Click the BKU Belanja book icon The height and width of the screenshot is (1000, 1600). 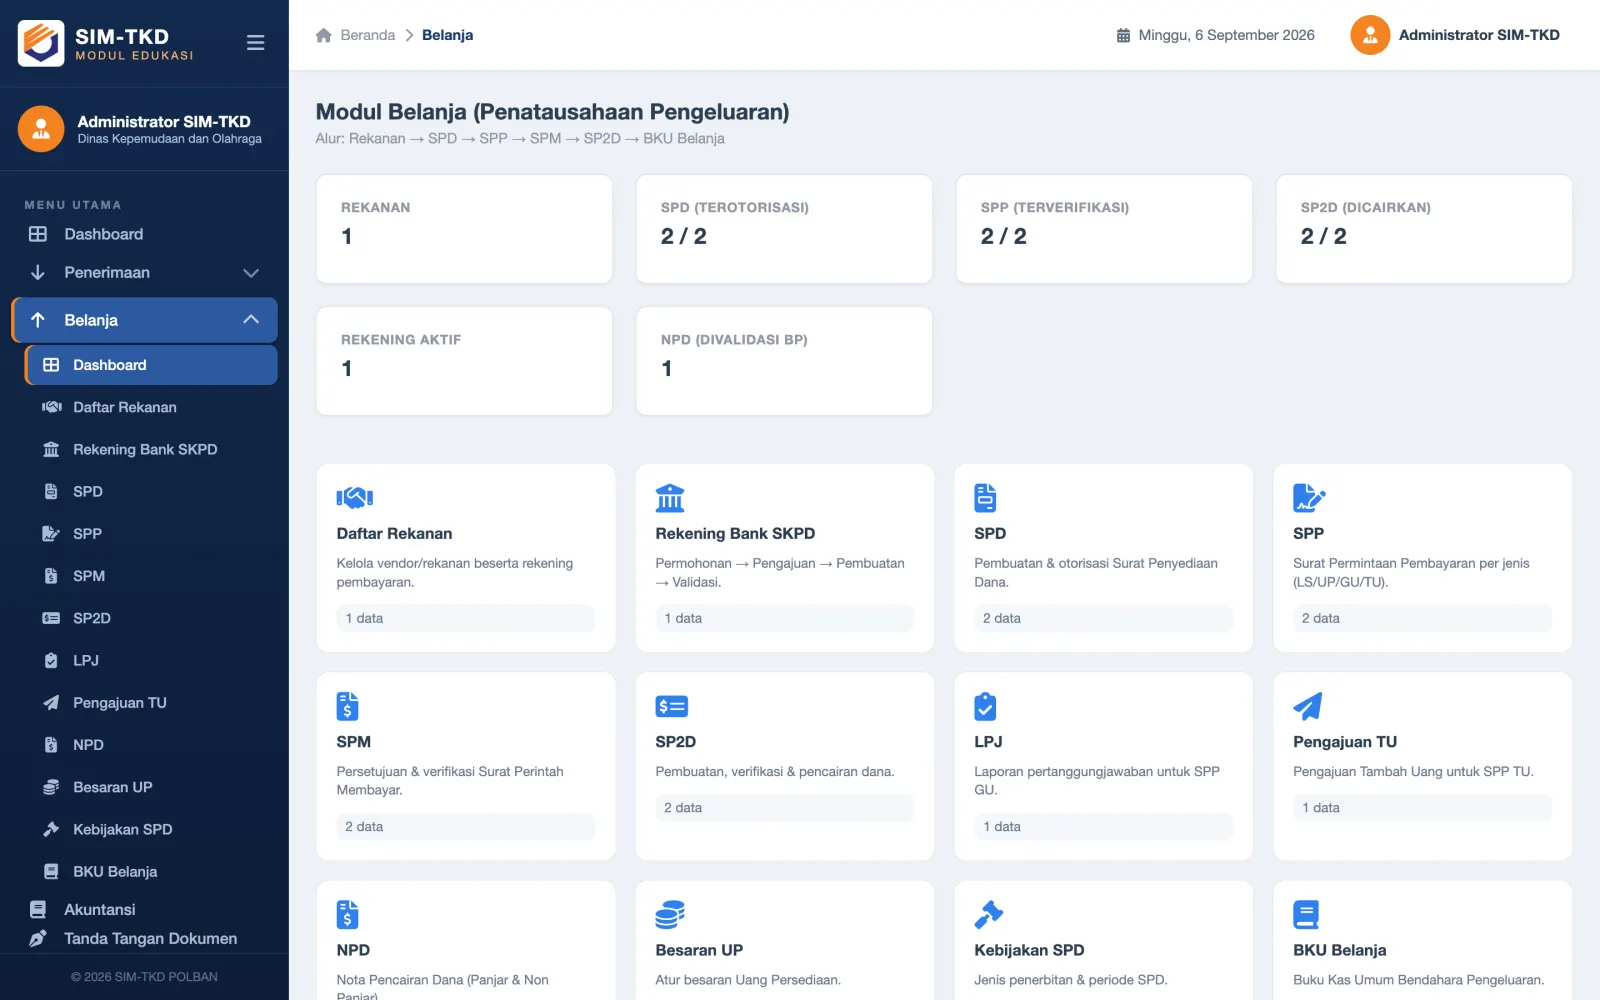click(x=1306, y=915)
